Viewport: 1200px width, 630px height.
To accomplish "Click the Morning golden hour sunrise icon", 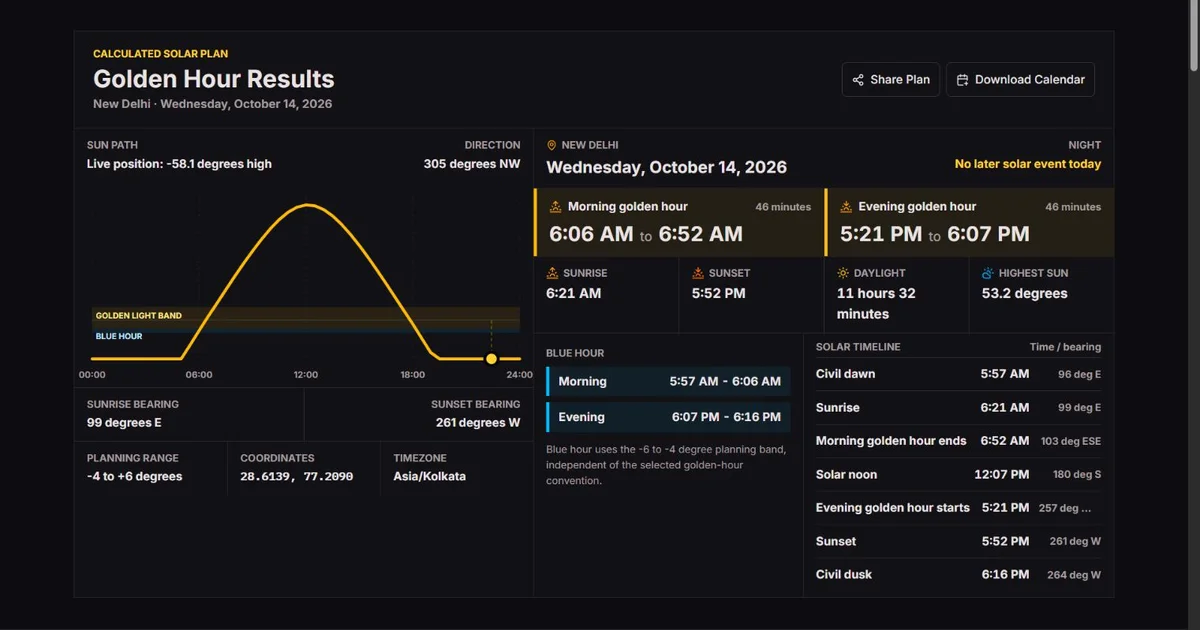I will point(556,207).
